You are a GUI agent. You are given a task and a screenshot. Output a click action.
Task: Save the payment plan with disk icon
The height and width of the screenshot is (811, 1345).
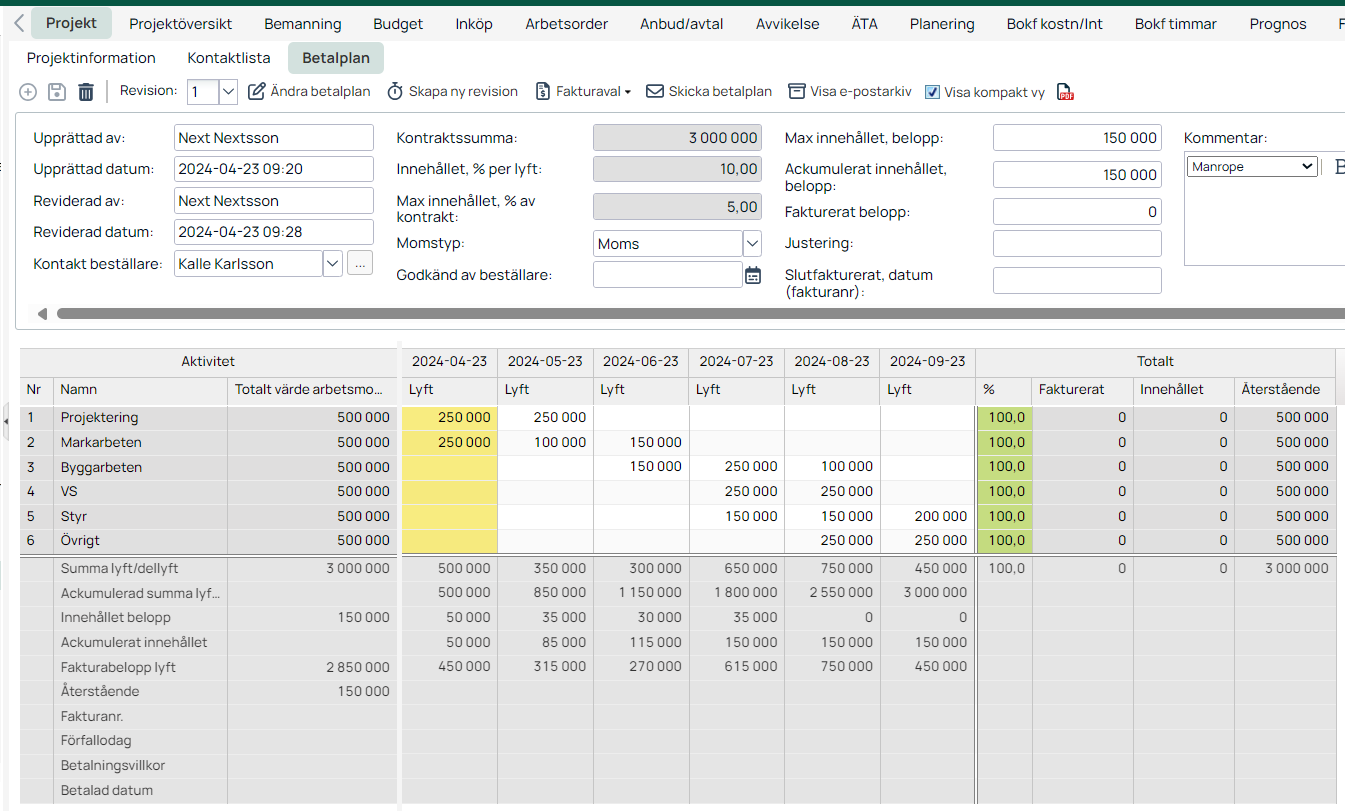(x=57, y=92)
